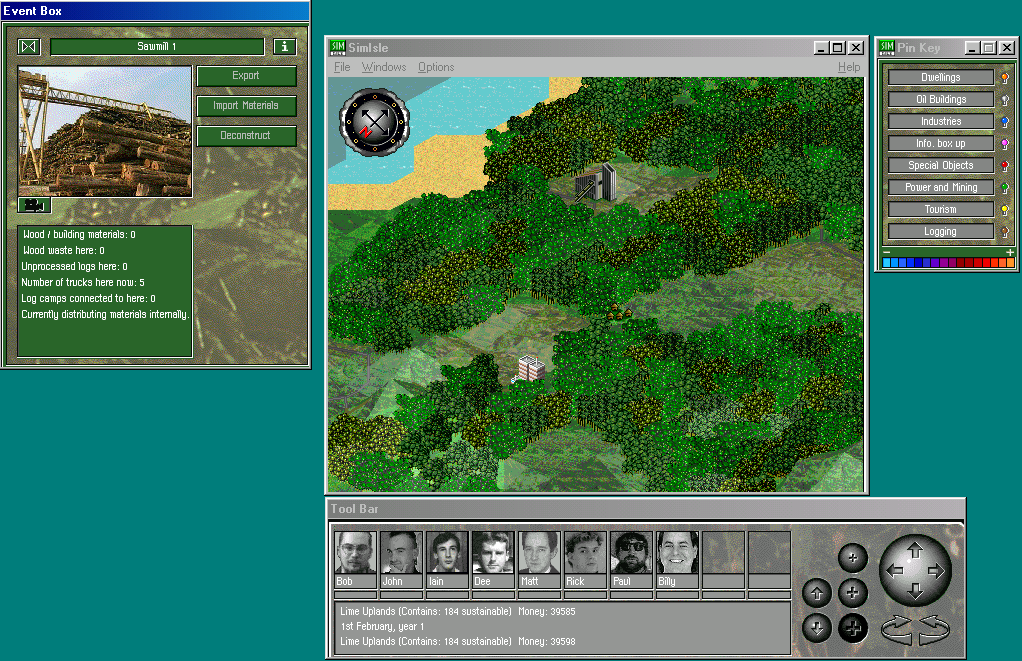The width and height of the screenshot is (1022, 661).
Task: Open the Help menu
Action: click(x=849, y=66)
